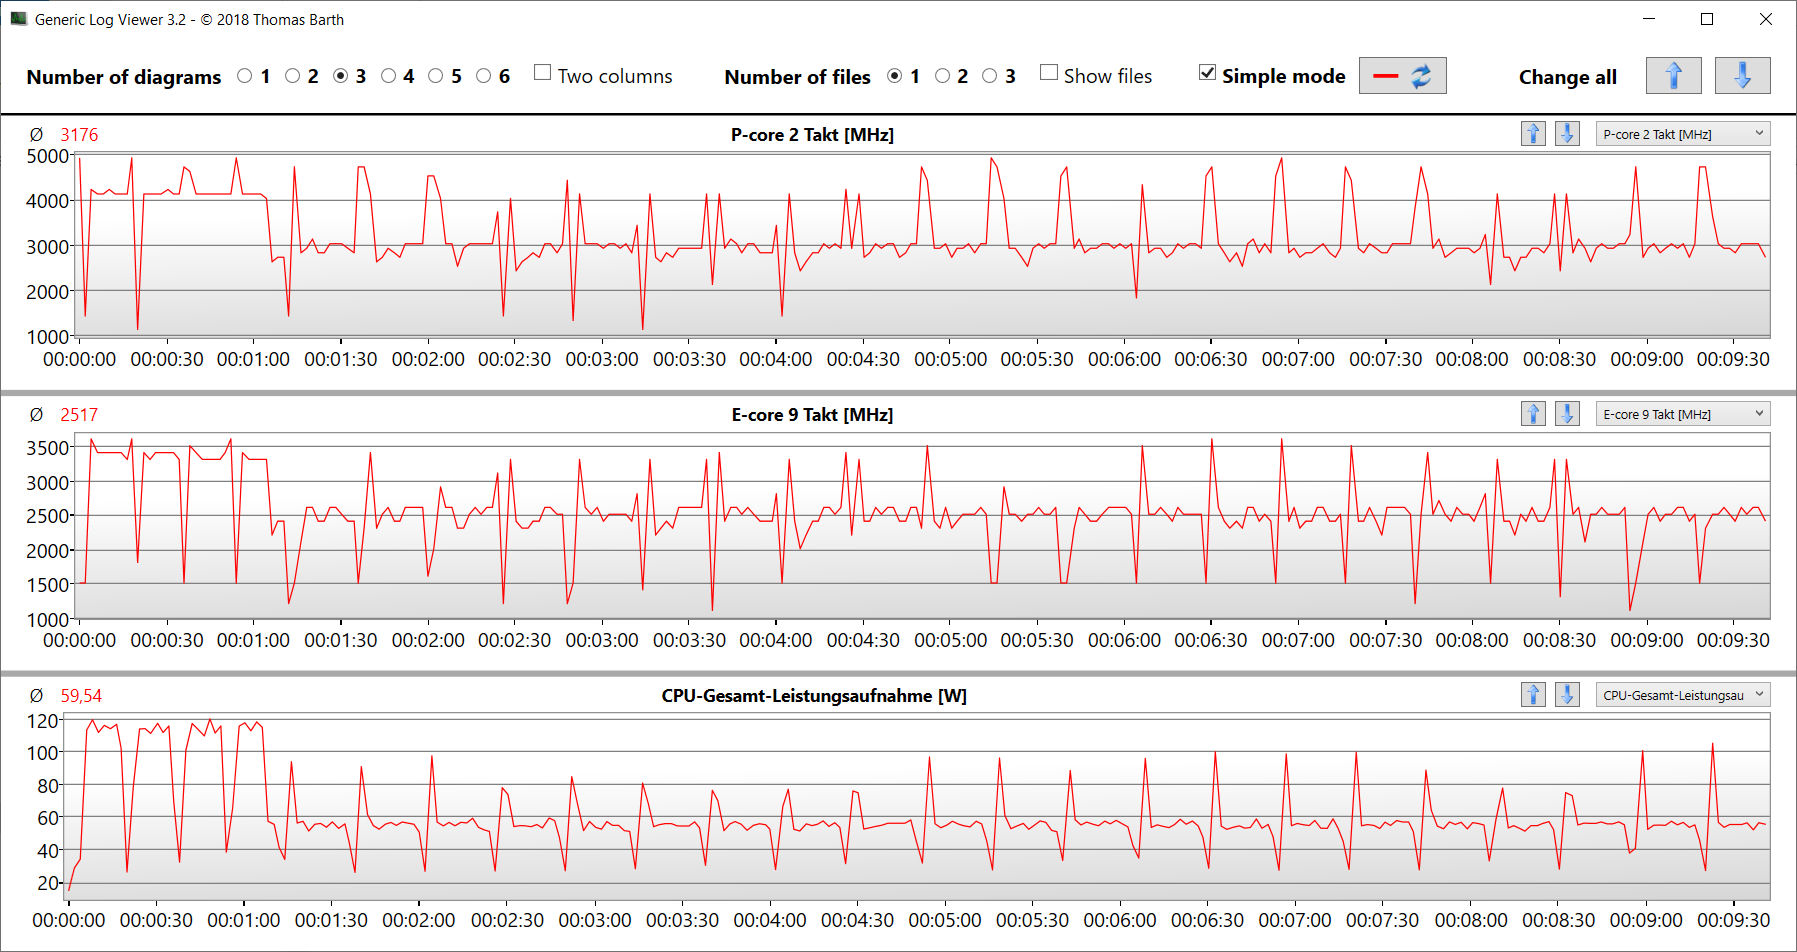Maximize the Generic Log Viewer window
The height and width of the screenshot is (952, 1797).
coord(1707,19)
